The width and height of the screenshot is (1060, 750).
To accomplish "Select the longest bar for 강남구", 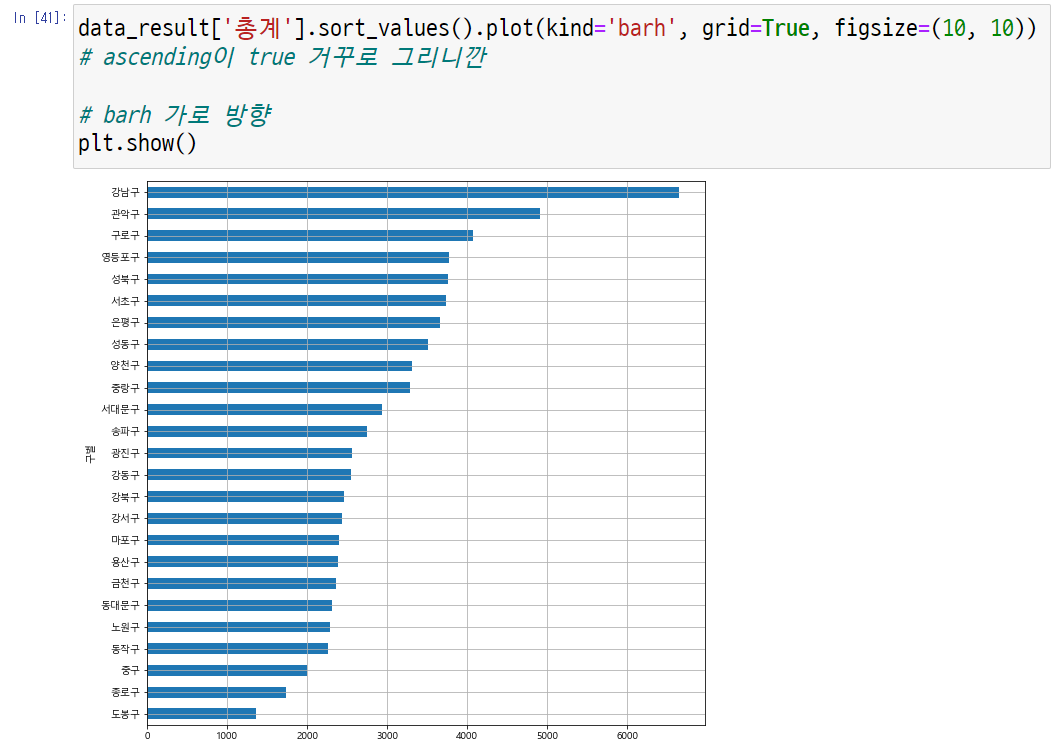I will point(413,193).
